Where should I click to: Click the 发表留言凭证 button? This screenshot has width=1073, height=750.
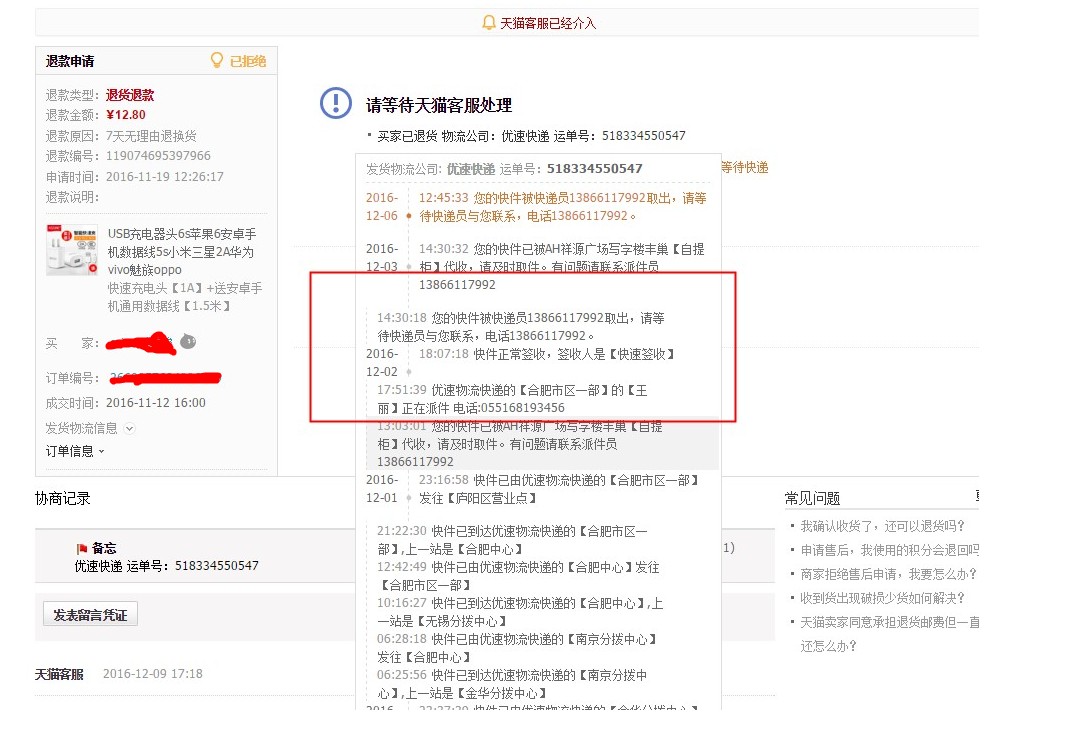pyautogui.click(x=90, y=615)
